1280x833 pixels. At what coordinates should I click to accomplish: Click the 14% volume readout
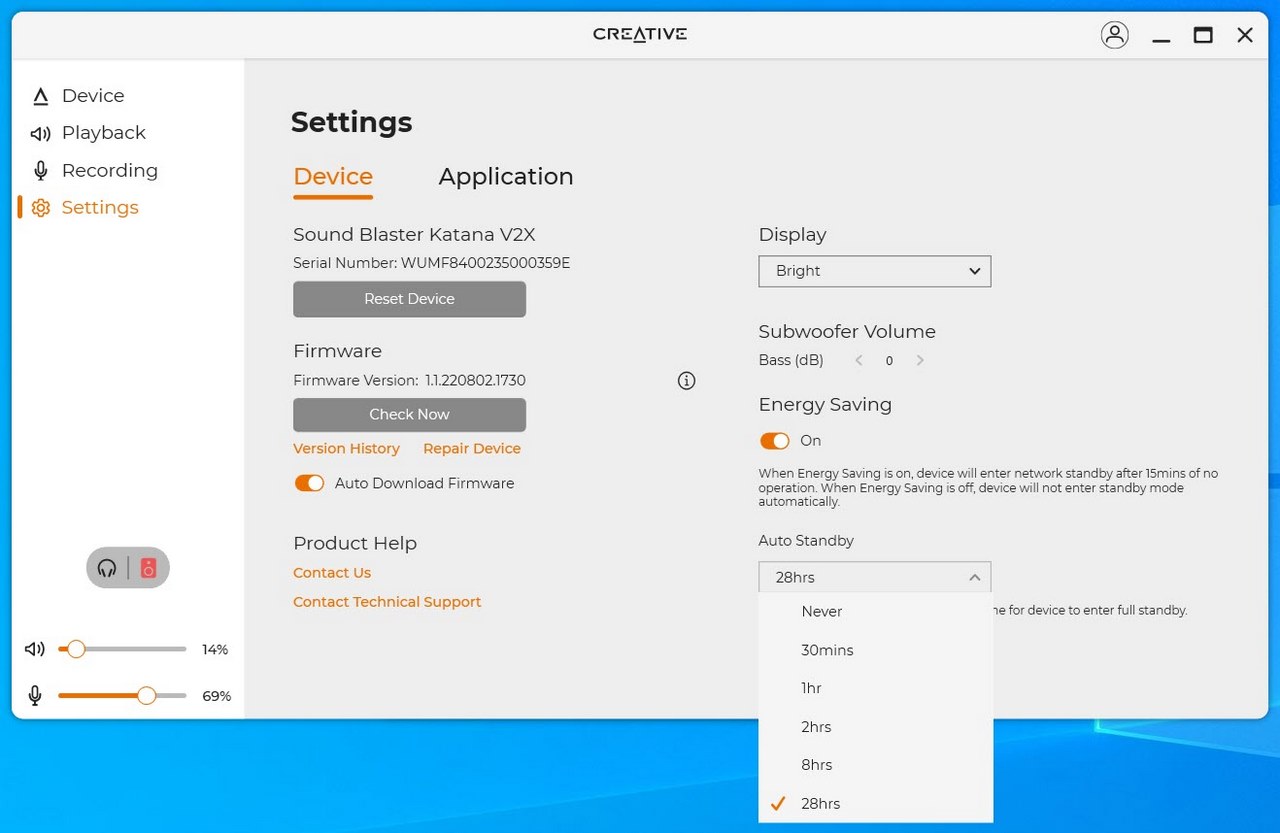pyautogui.click(x=215, y=650)
